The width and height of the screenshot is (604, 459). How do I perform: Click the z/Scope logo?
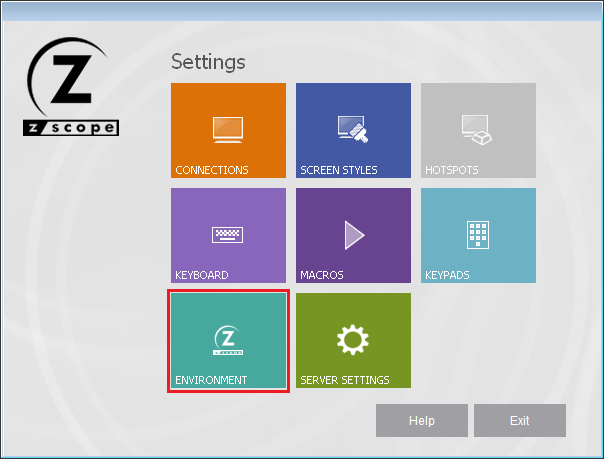pyautogui.click(x=71, y=87)
